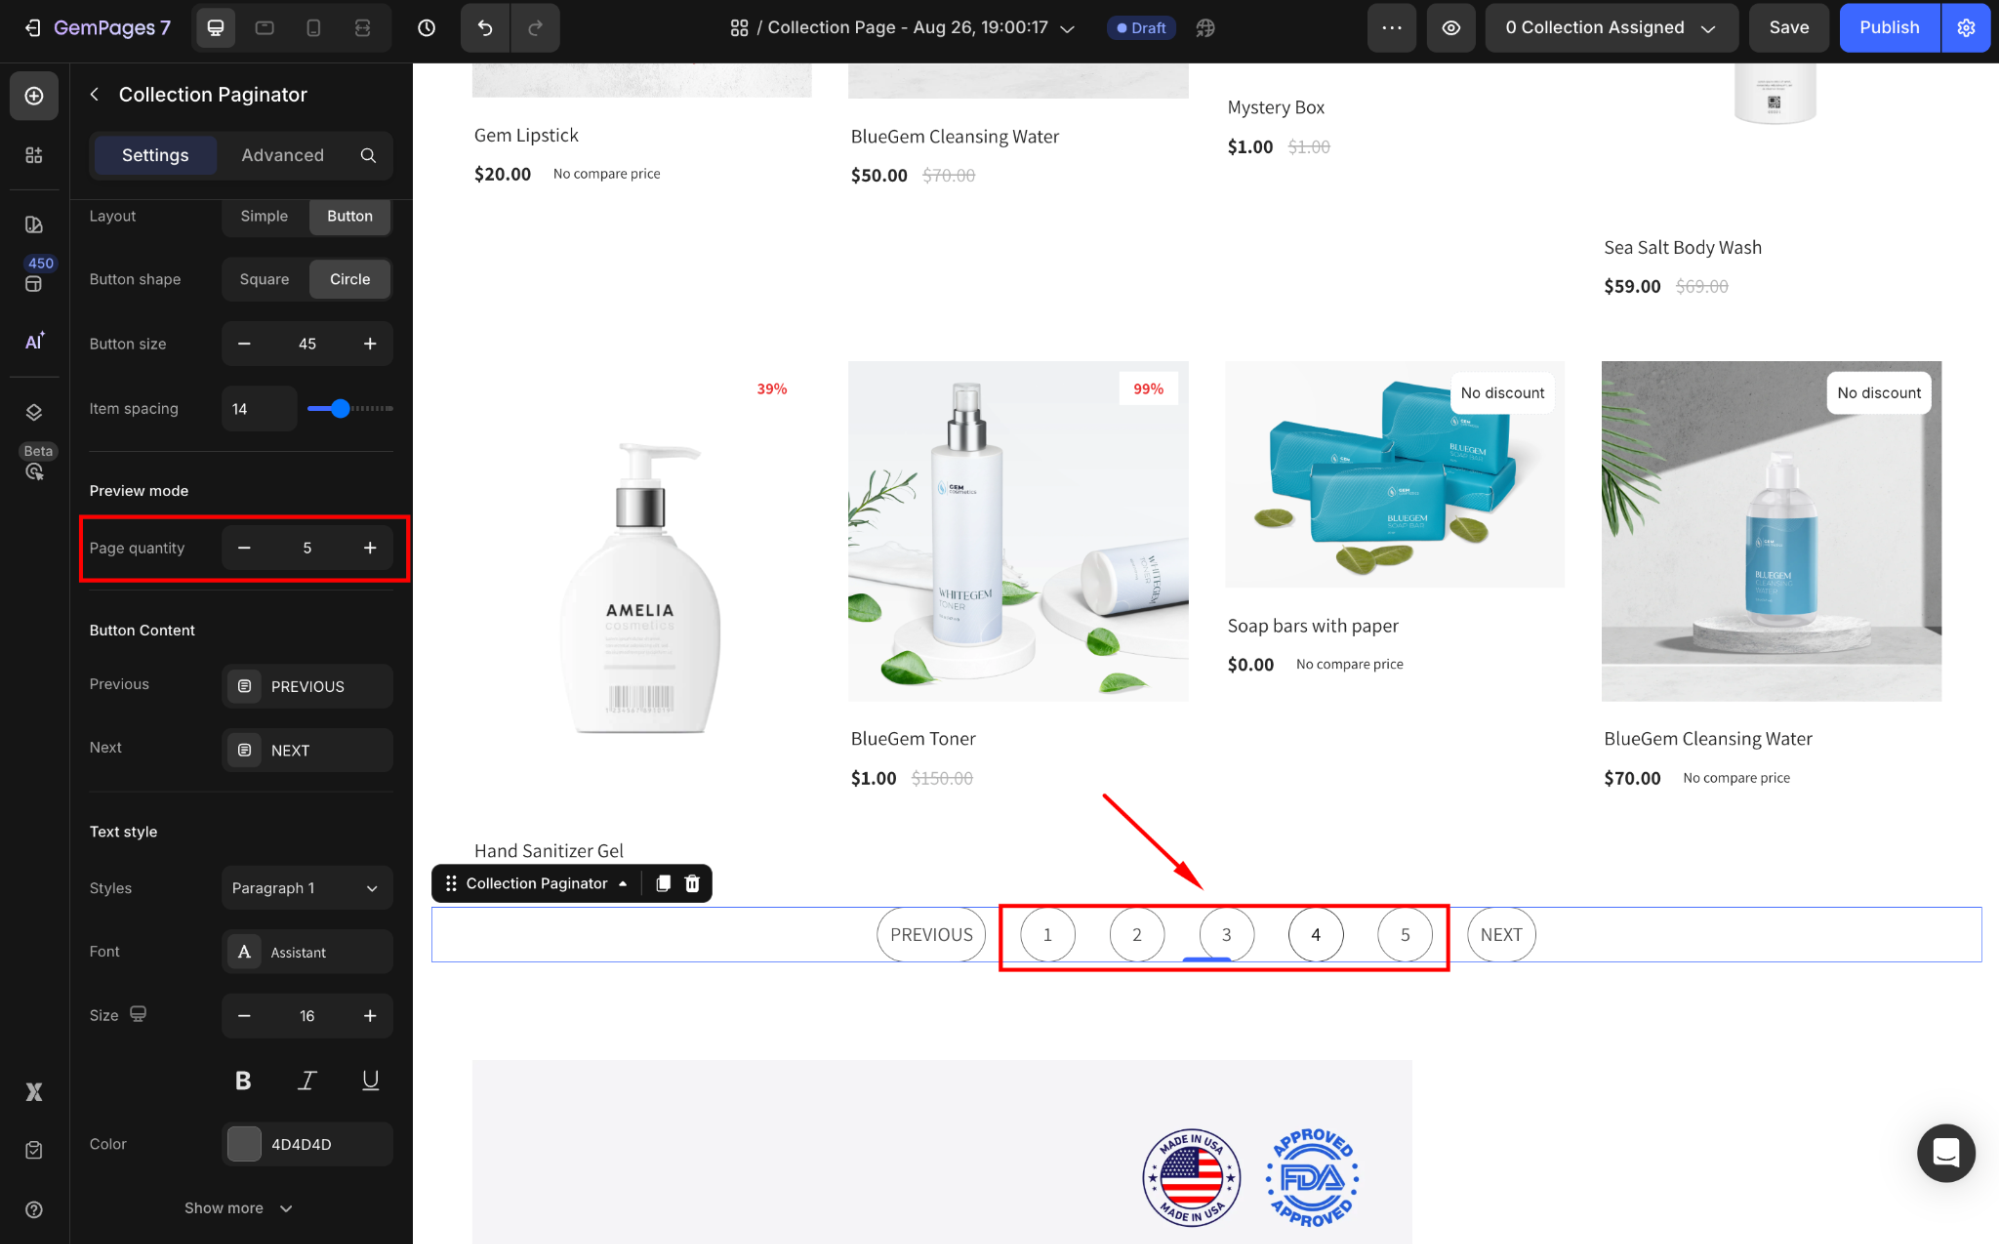The image size is (1999, 1244).
Task: Select Square button shape
Action: point(264,279)
